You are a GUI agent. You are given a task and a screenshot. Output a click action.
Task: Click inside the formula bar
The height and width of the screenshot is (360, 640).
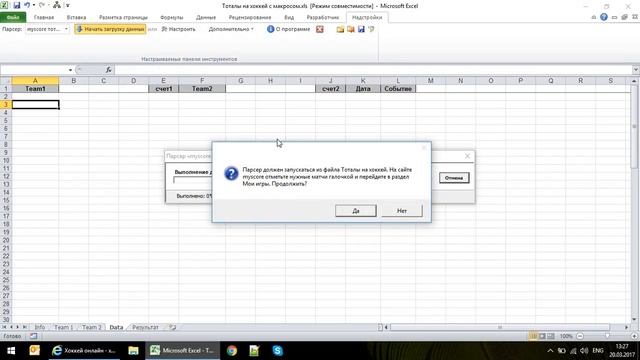tap(373, 70)
